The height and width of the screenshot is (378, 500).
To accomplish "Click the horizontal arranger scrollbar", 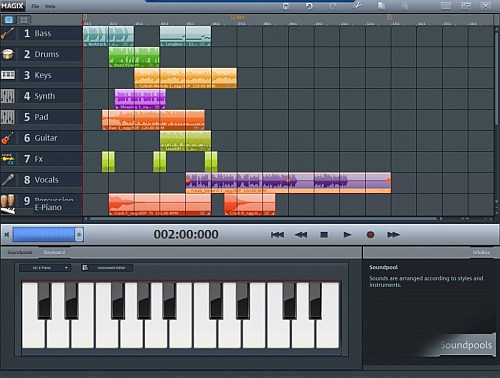I will (x=263, y=219).
